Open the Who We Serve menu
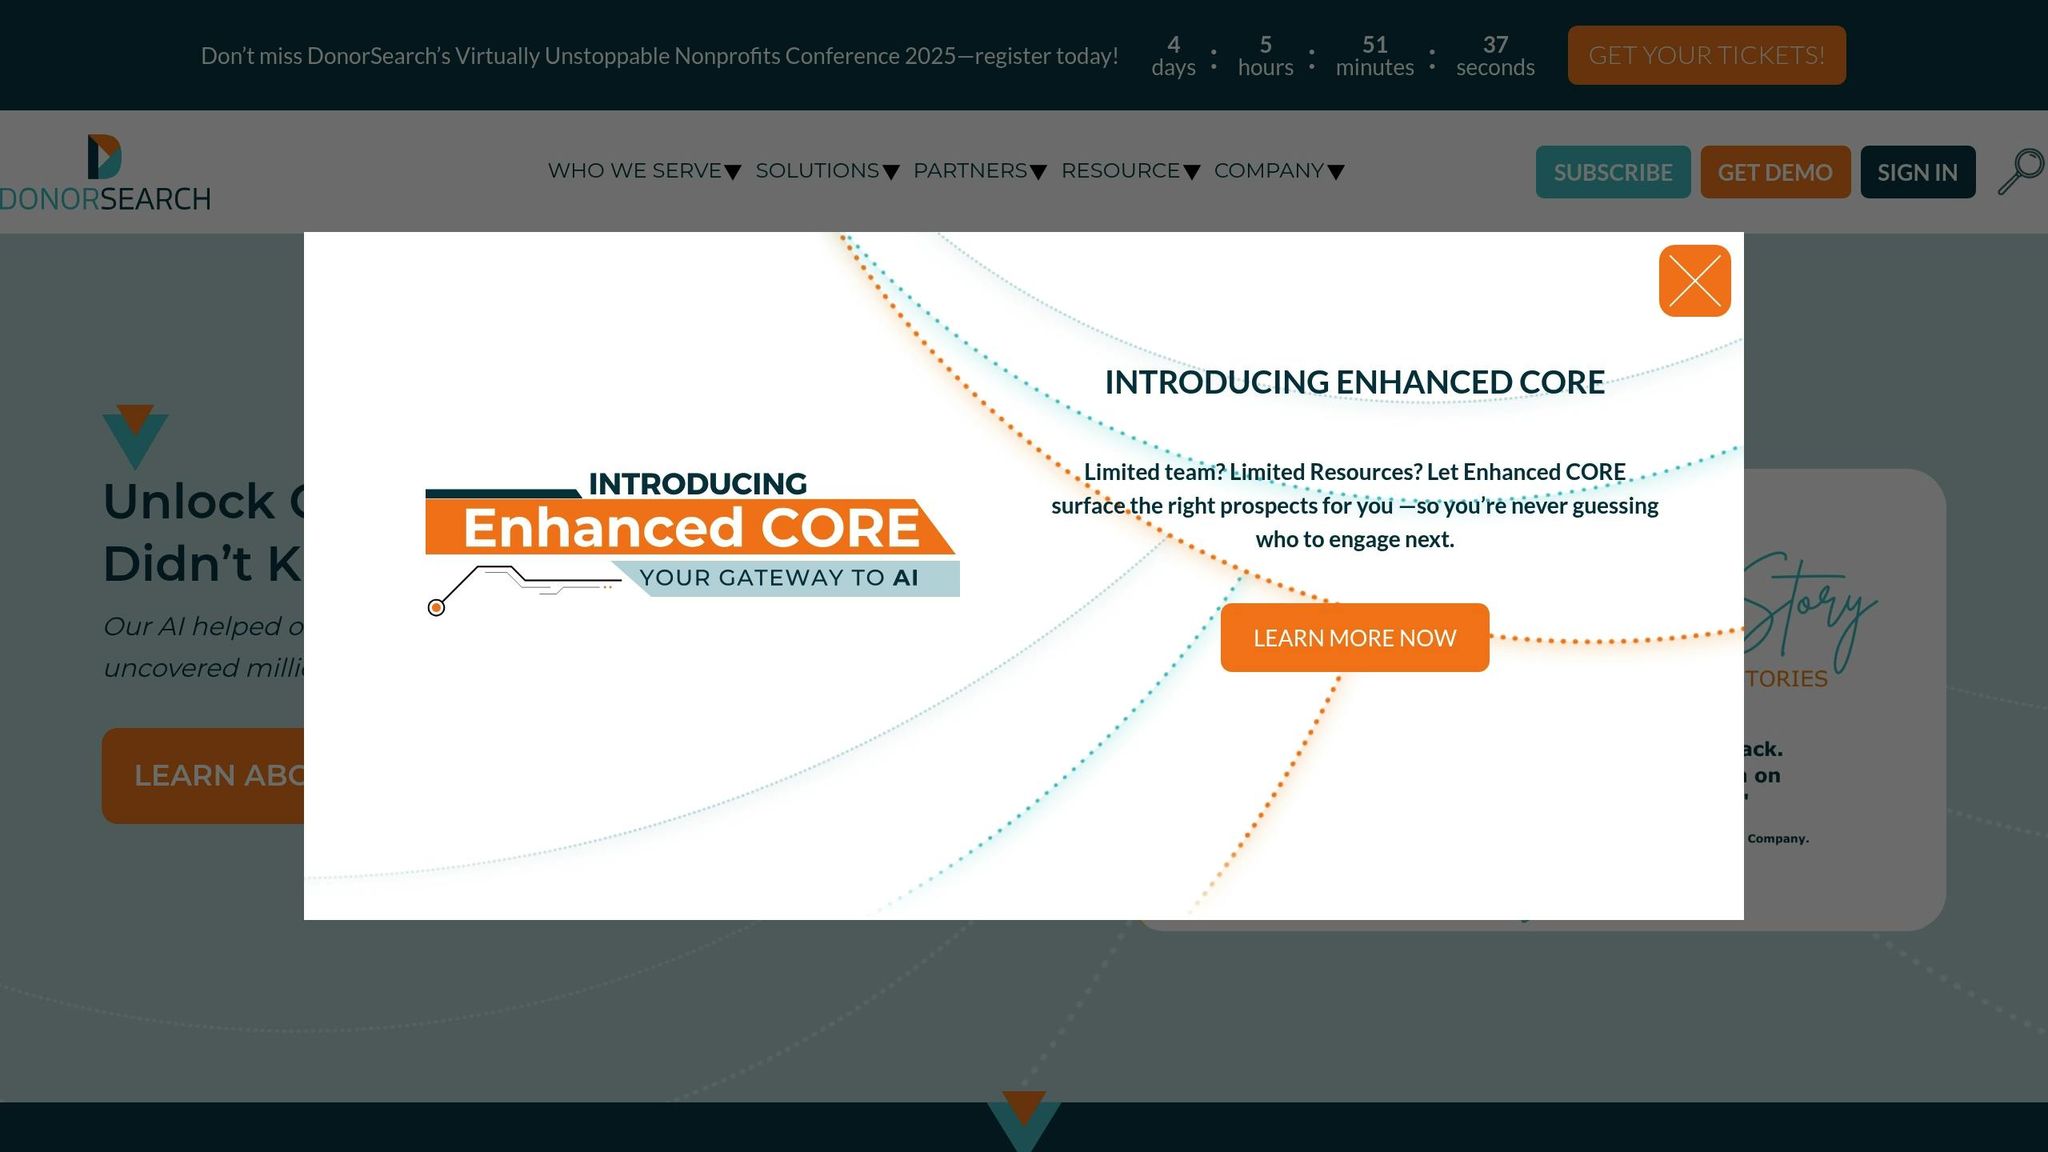2048x1152 pixels. (x=634, y=171)
